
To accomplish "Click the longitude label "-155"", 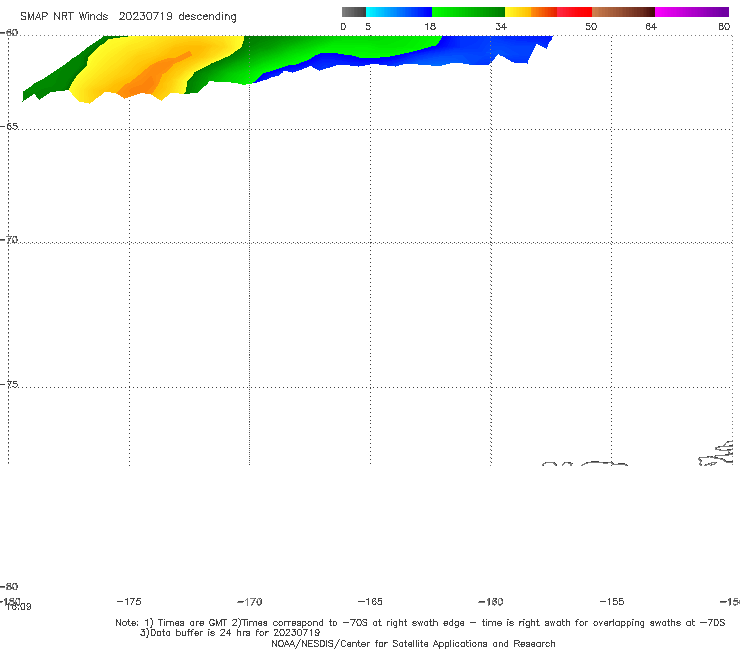I will [612, 601].
